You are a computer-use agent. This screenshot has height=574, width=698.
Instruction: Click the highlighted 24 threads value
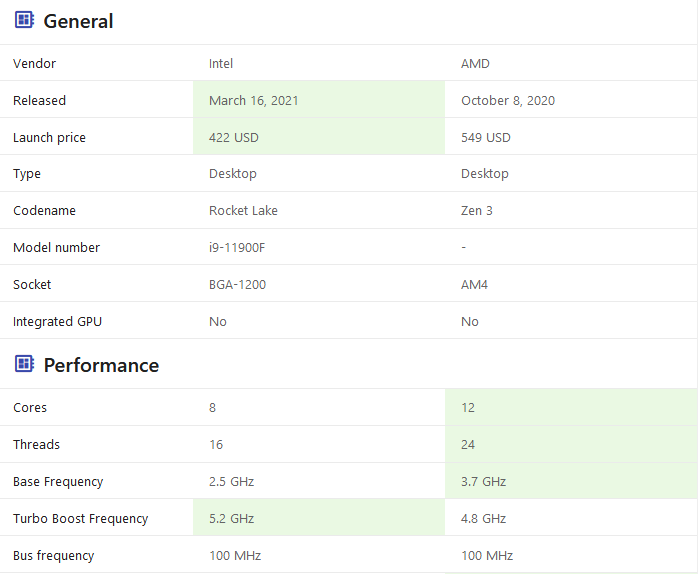point(468,445)
